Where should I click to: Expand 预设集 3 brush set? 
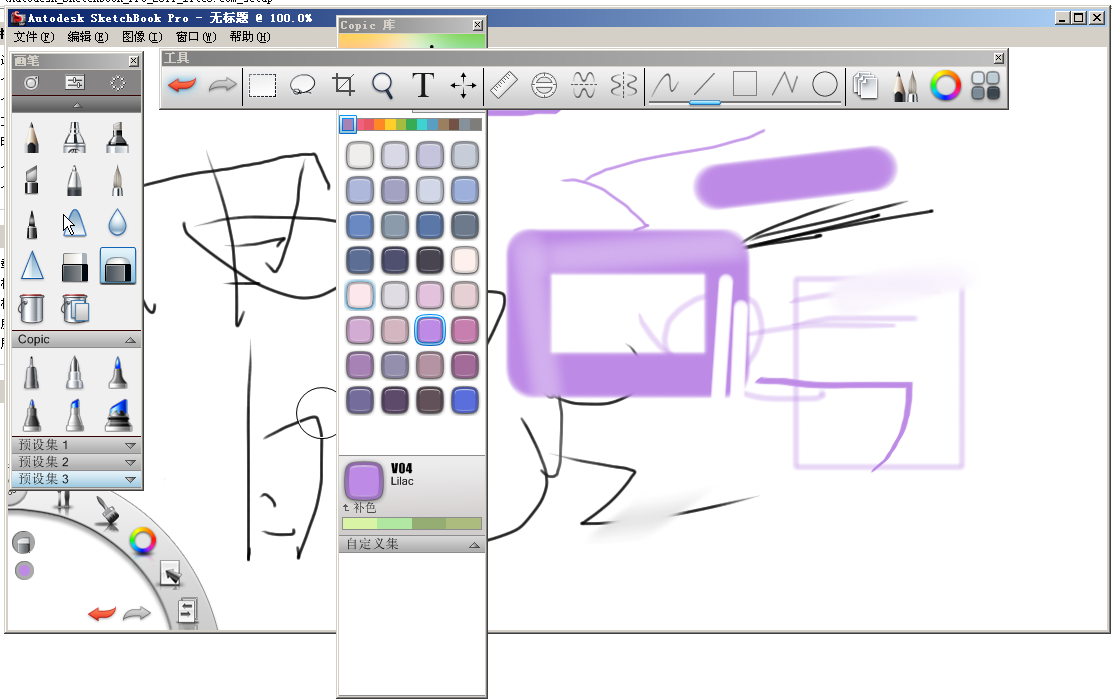click(x=77, y=479)
